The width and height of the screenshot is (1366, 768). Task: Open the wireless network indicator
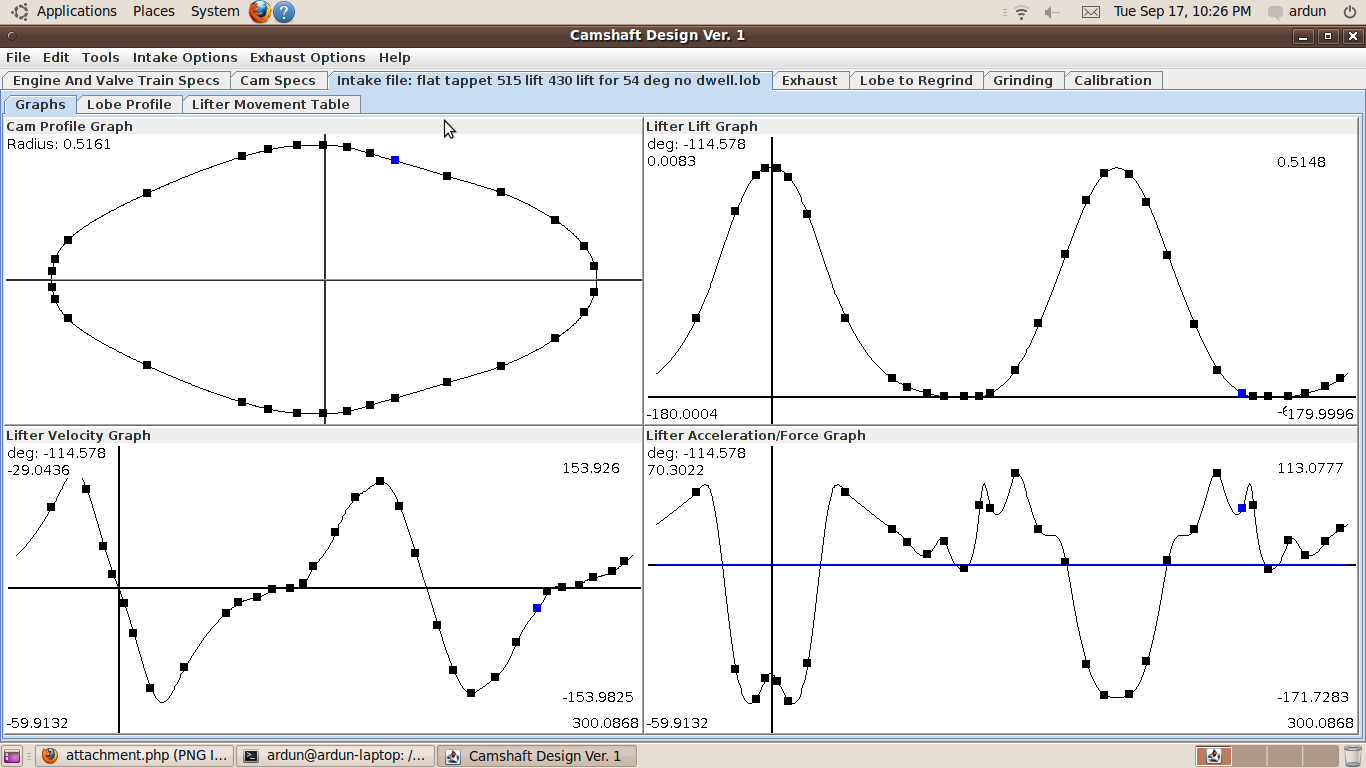[1021, 12]
